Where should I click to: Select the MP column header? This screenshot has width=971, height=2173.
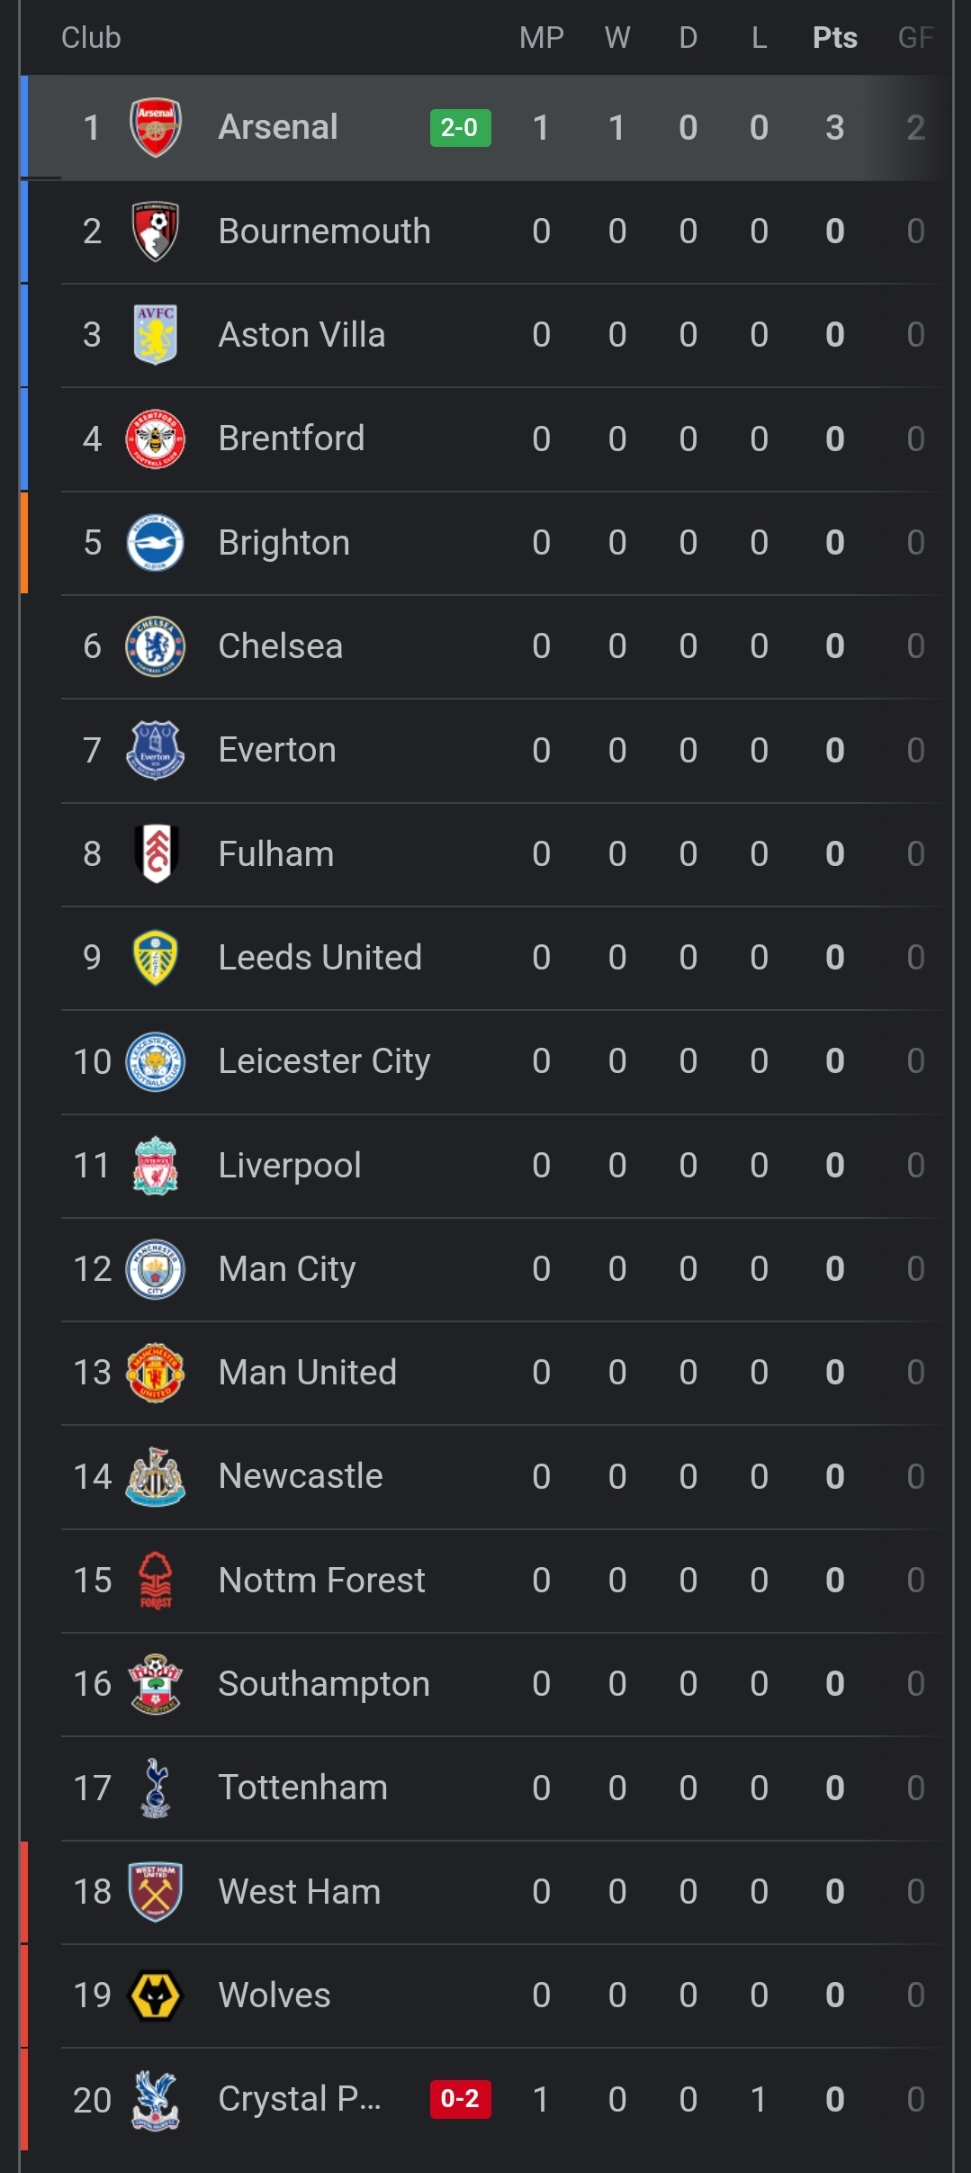(541, 38)
